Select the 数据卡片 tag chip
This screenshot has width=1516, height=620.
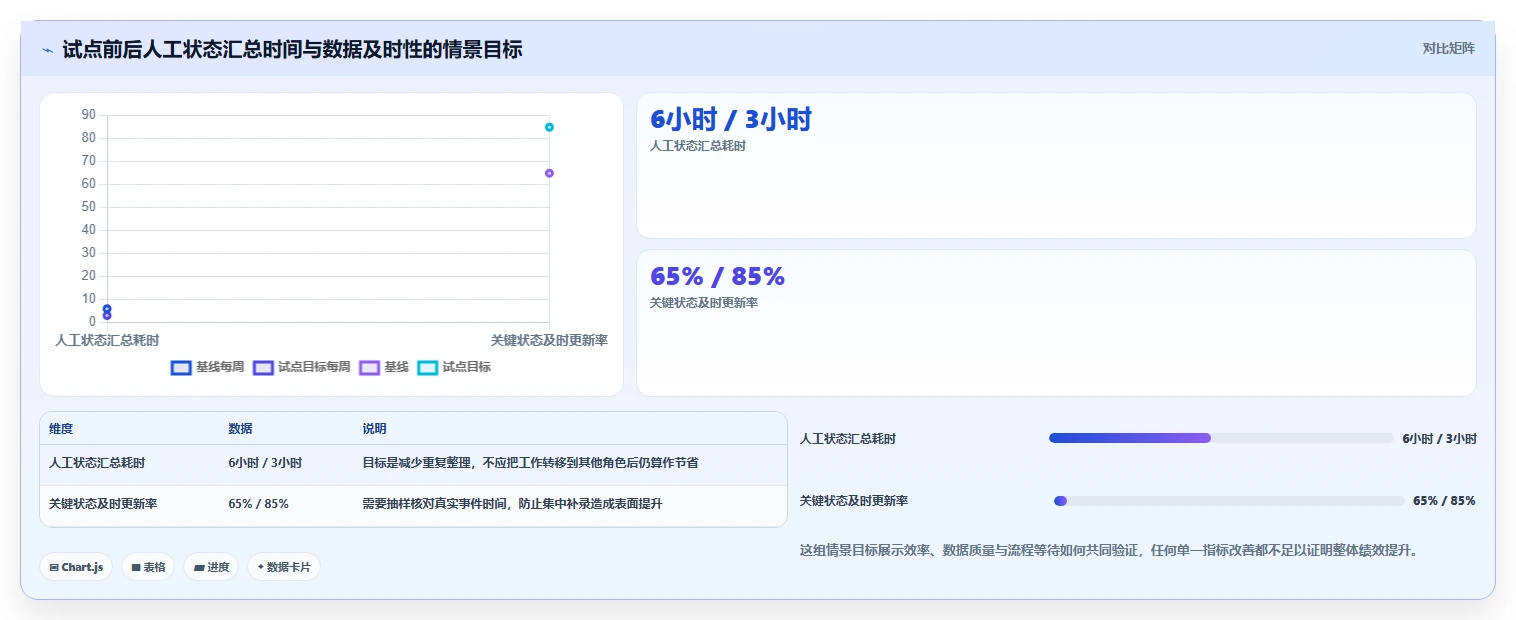283,567
